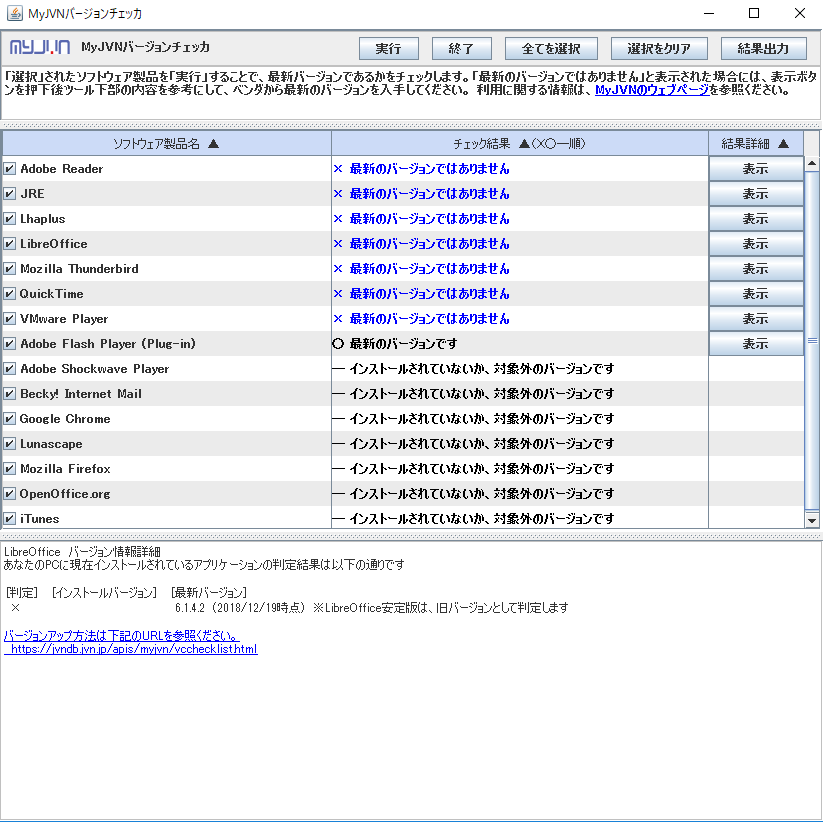Uncheck the Mozilla Firefox checkbox
823x822 pixels.
tap(9, 469)
